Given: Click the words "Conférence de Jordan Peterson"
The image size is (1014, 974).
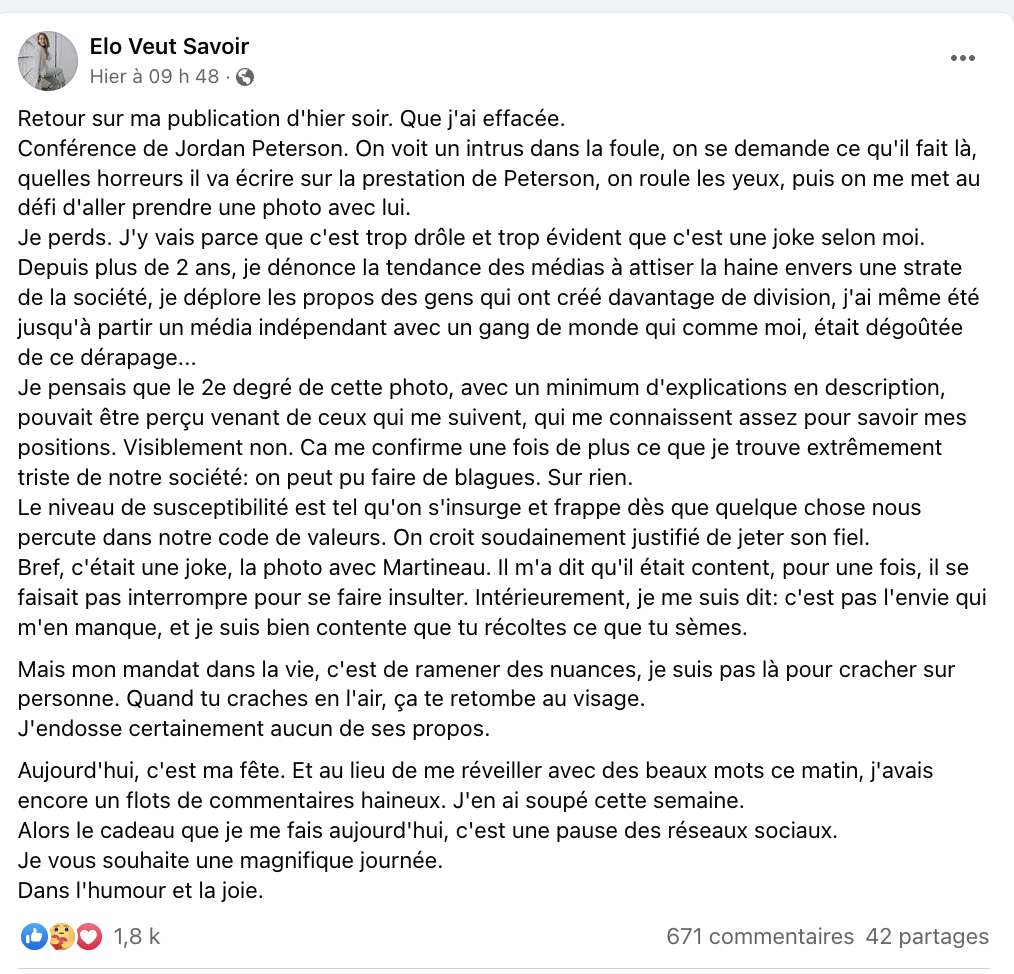Looking at the screenshot, I should pos(183,149).
